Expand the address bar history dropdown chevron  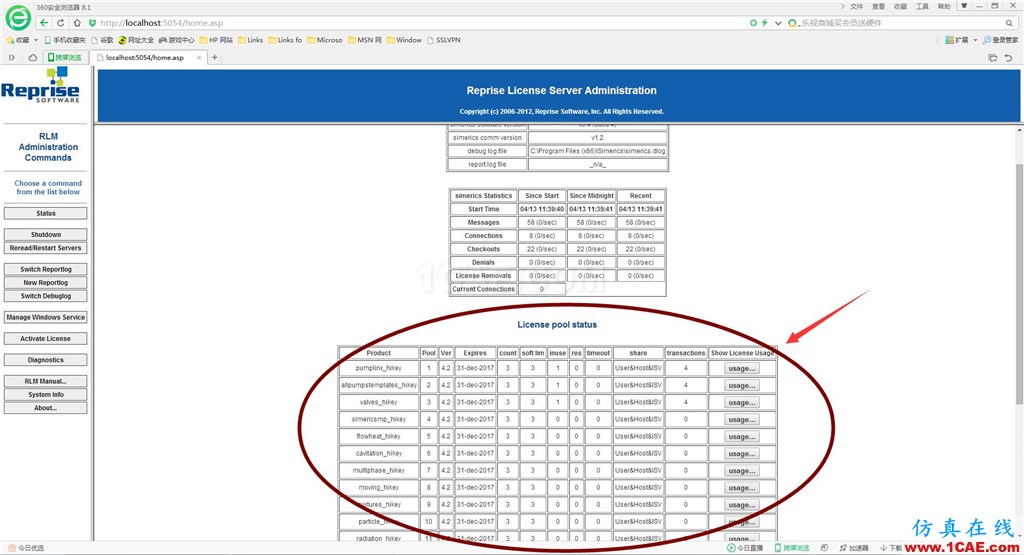coord(778,23)
